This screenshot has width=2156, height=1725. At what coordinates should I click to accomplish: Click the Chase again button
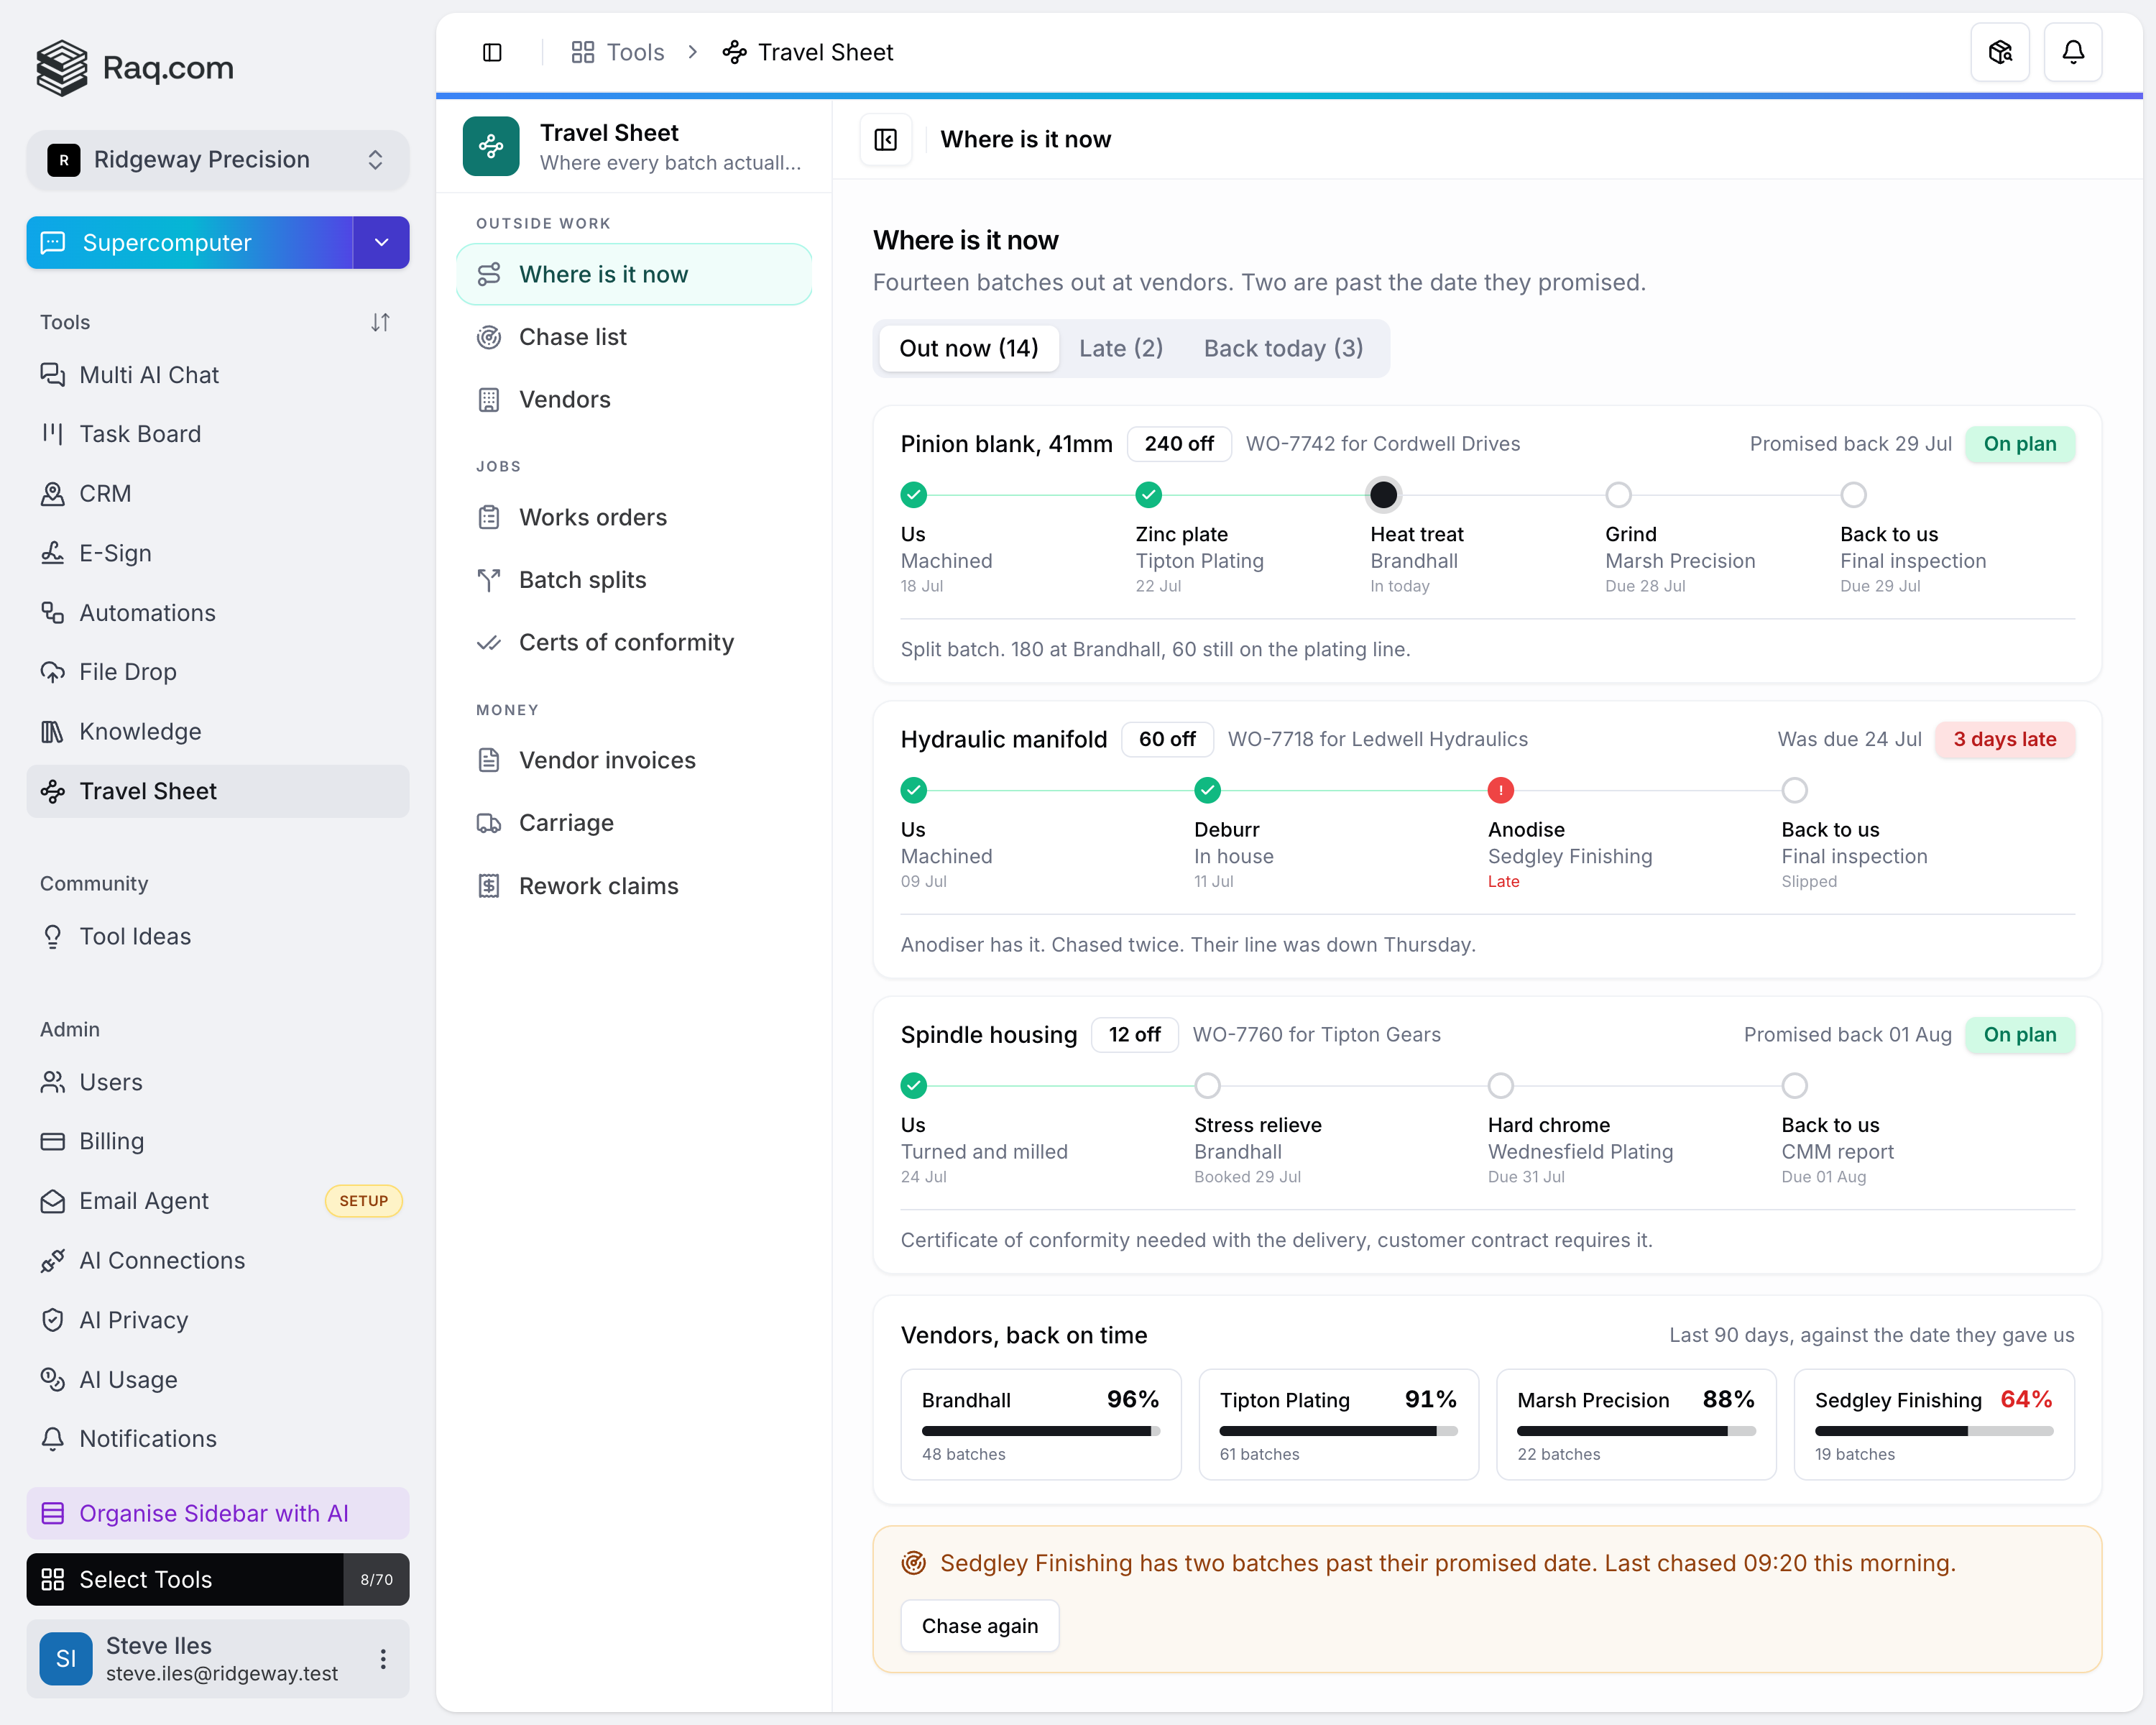coord(980,1626)
